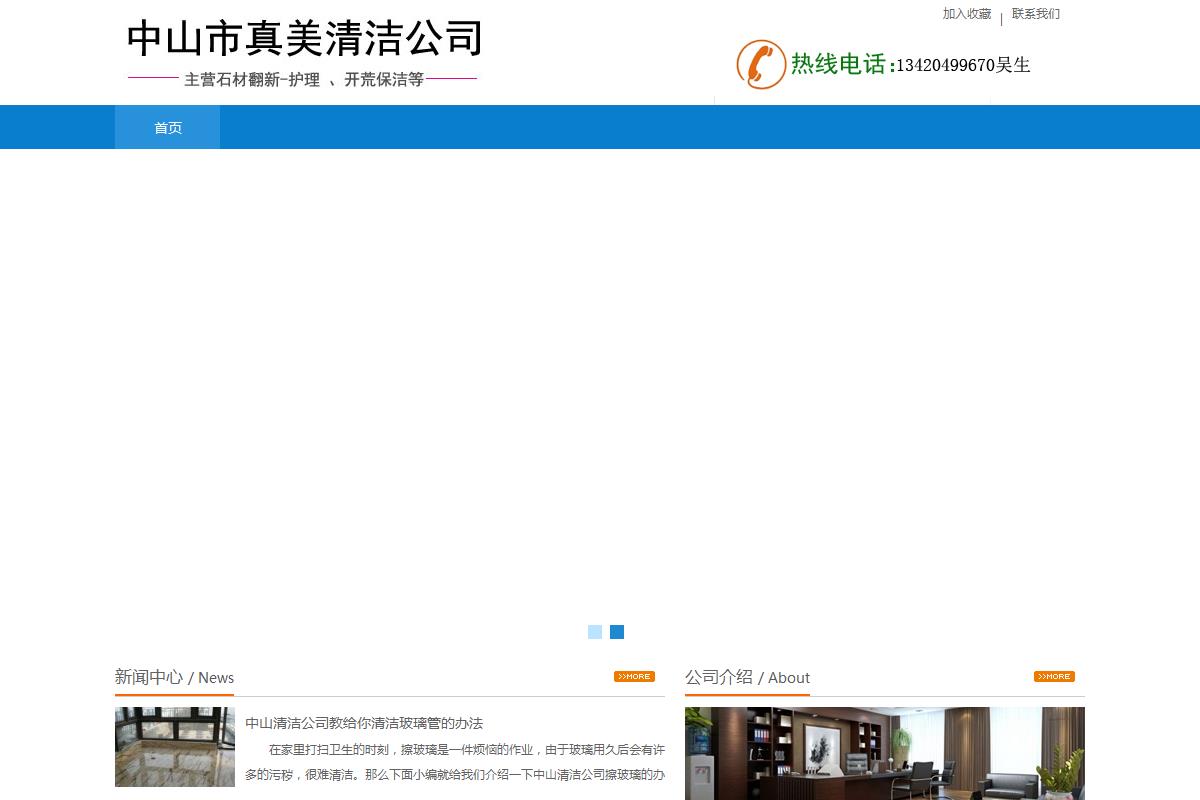Viewport: 1200px width, 800px height.
Task: Click the orange telephone hotline icon
Action: click(761, 65)
